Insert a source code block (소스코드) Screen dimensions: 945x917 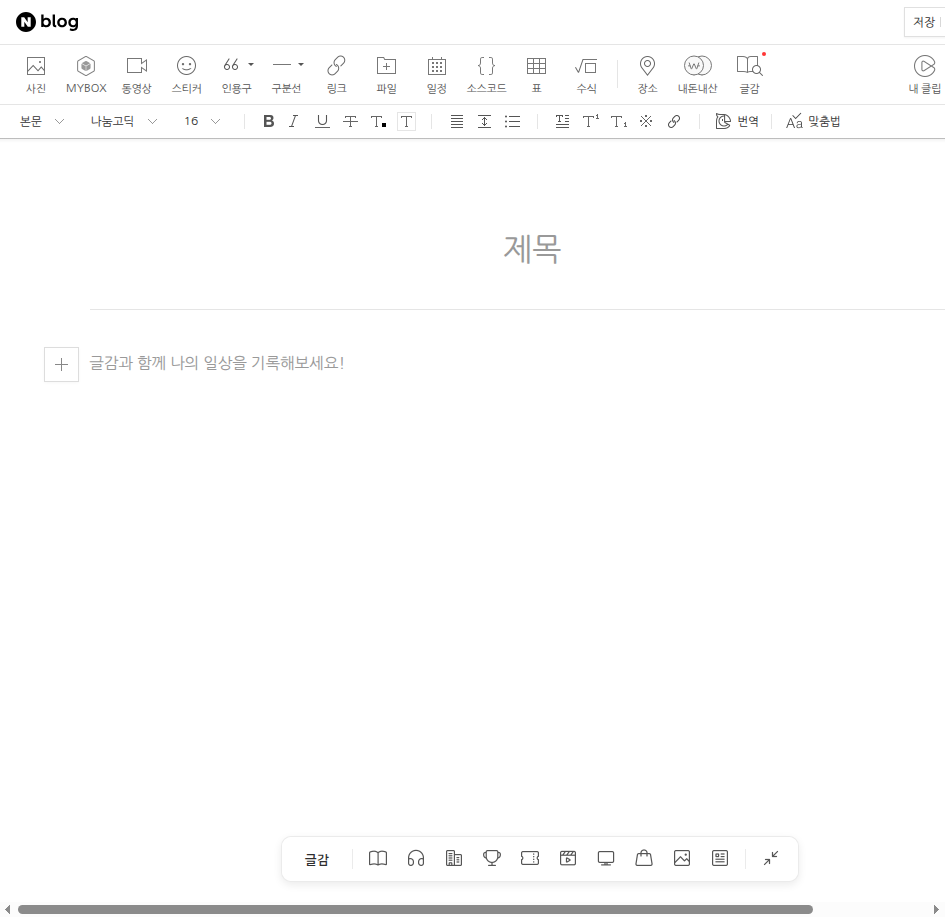pos(486,74)
